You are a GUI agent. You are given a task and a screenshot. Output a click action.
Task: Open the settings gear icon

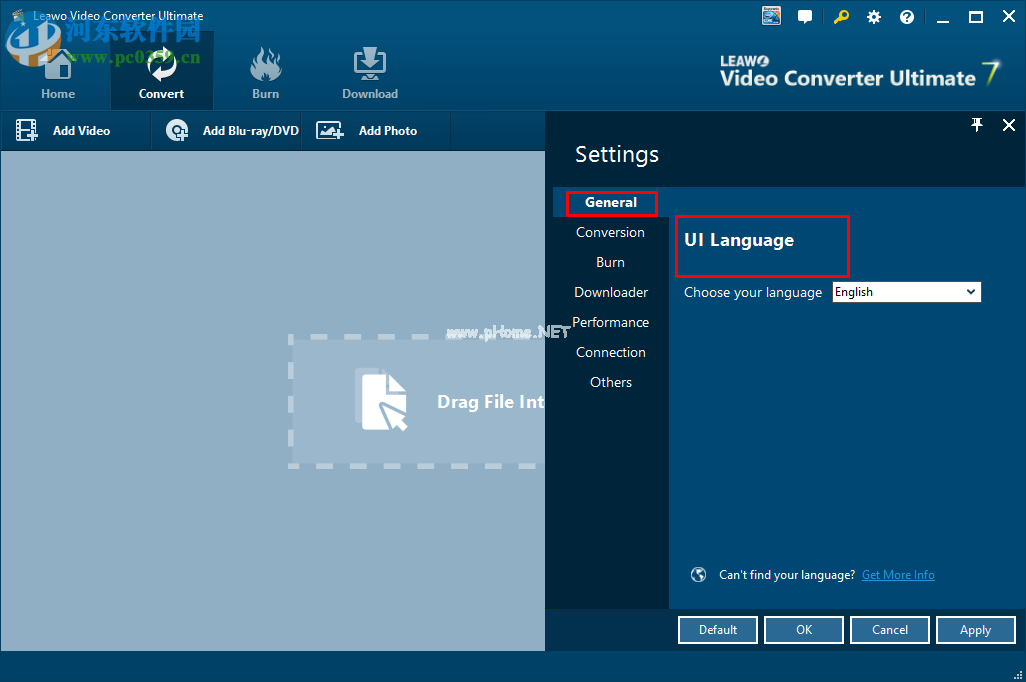coord(873,17)
